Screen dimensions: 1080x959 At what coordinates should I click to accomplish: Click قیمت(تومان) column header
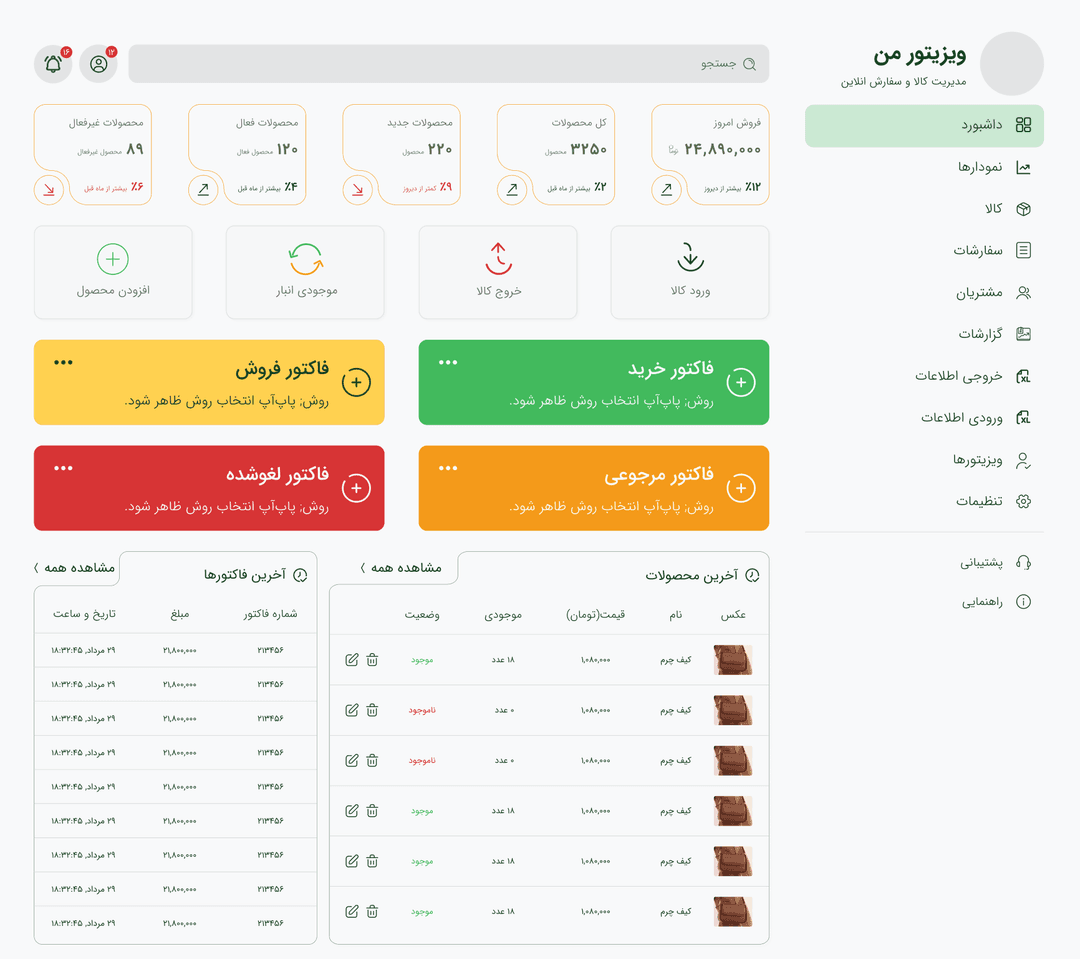[x=596, y=615]
